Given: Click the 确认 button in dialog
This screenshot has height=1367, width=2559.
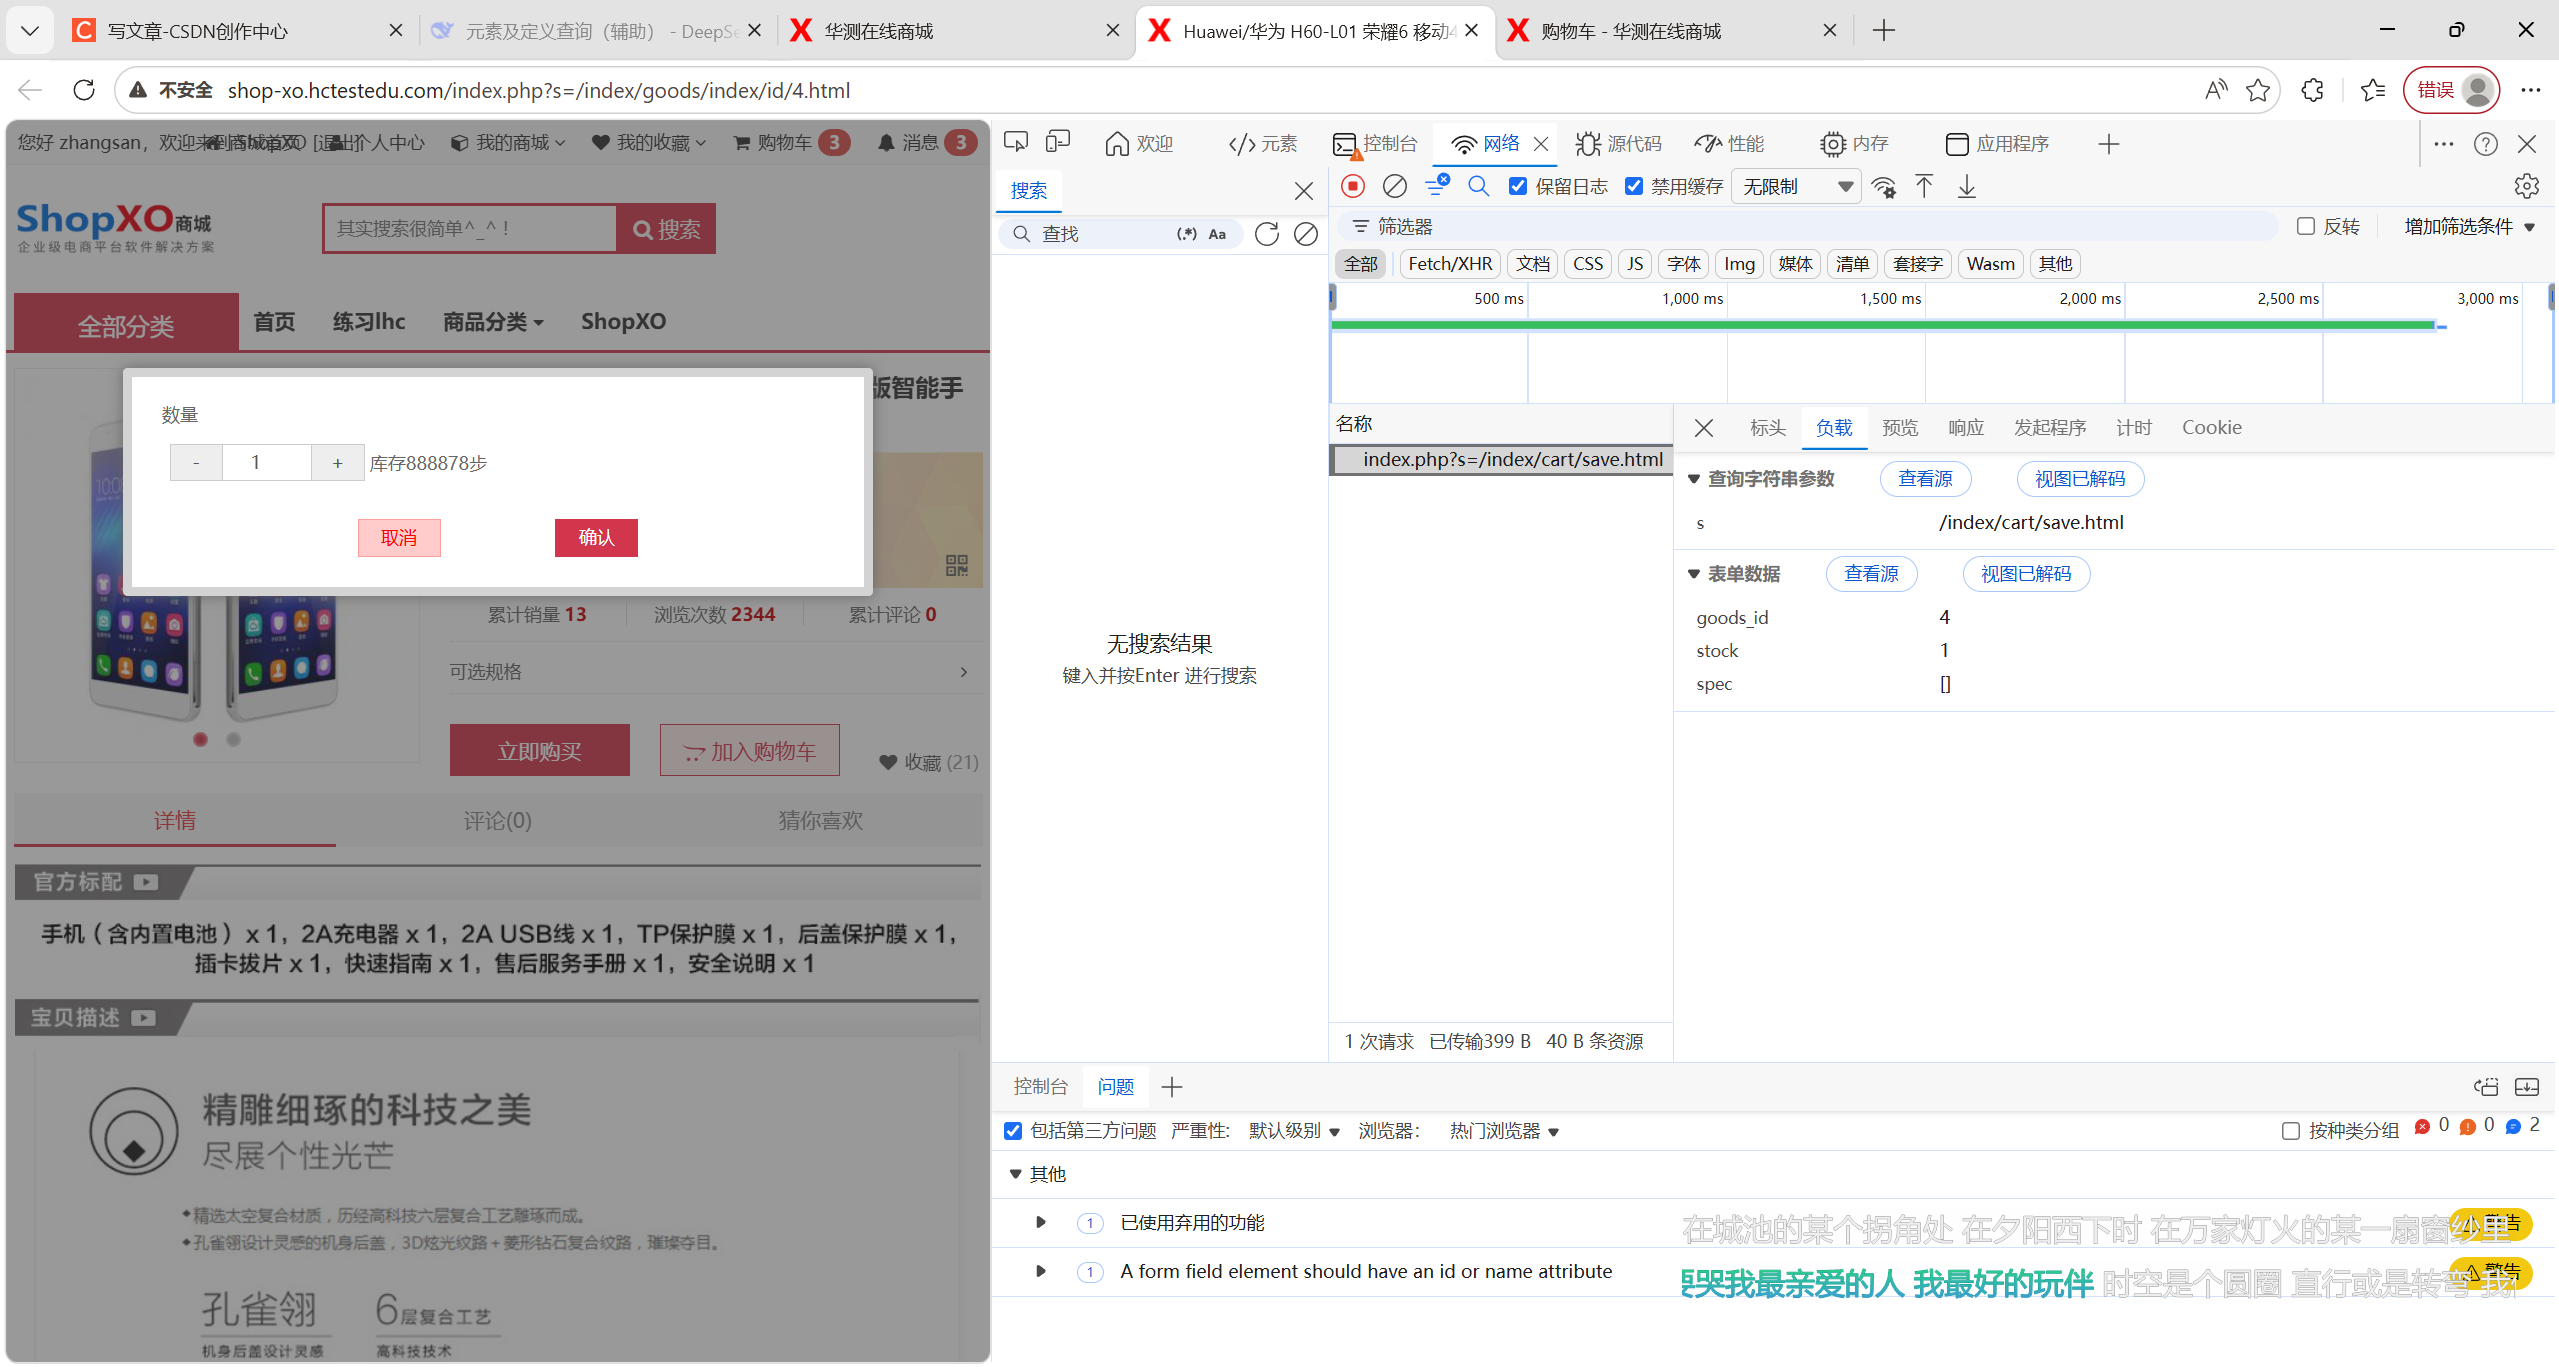Looking at the screenshot, I should tap(596, 538).
